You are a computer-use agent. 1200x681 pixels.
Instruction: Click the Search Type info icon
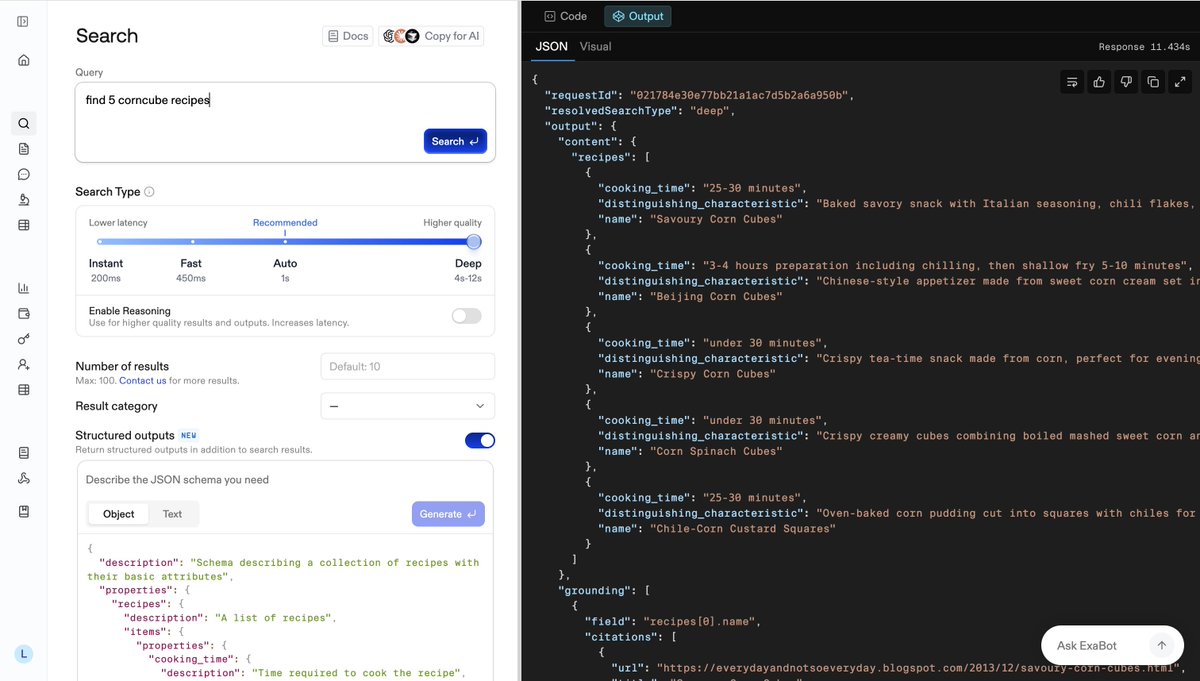pyautogui.click(x=149, y=192)
